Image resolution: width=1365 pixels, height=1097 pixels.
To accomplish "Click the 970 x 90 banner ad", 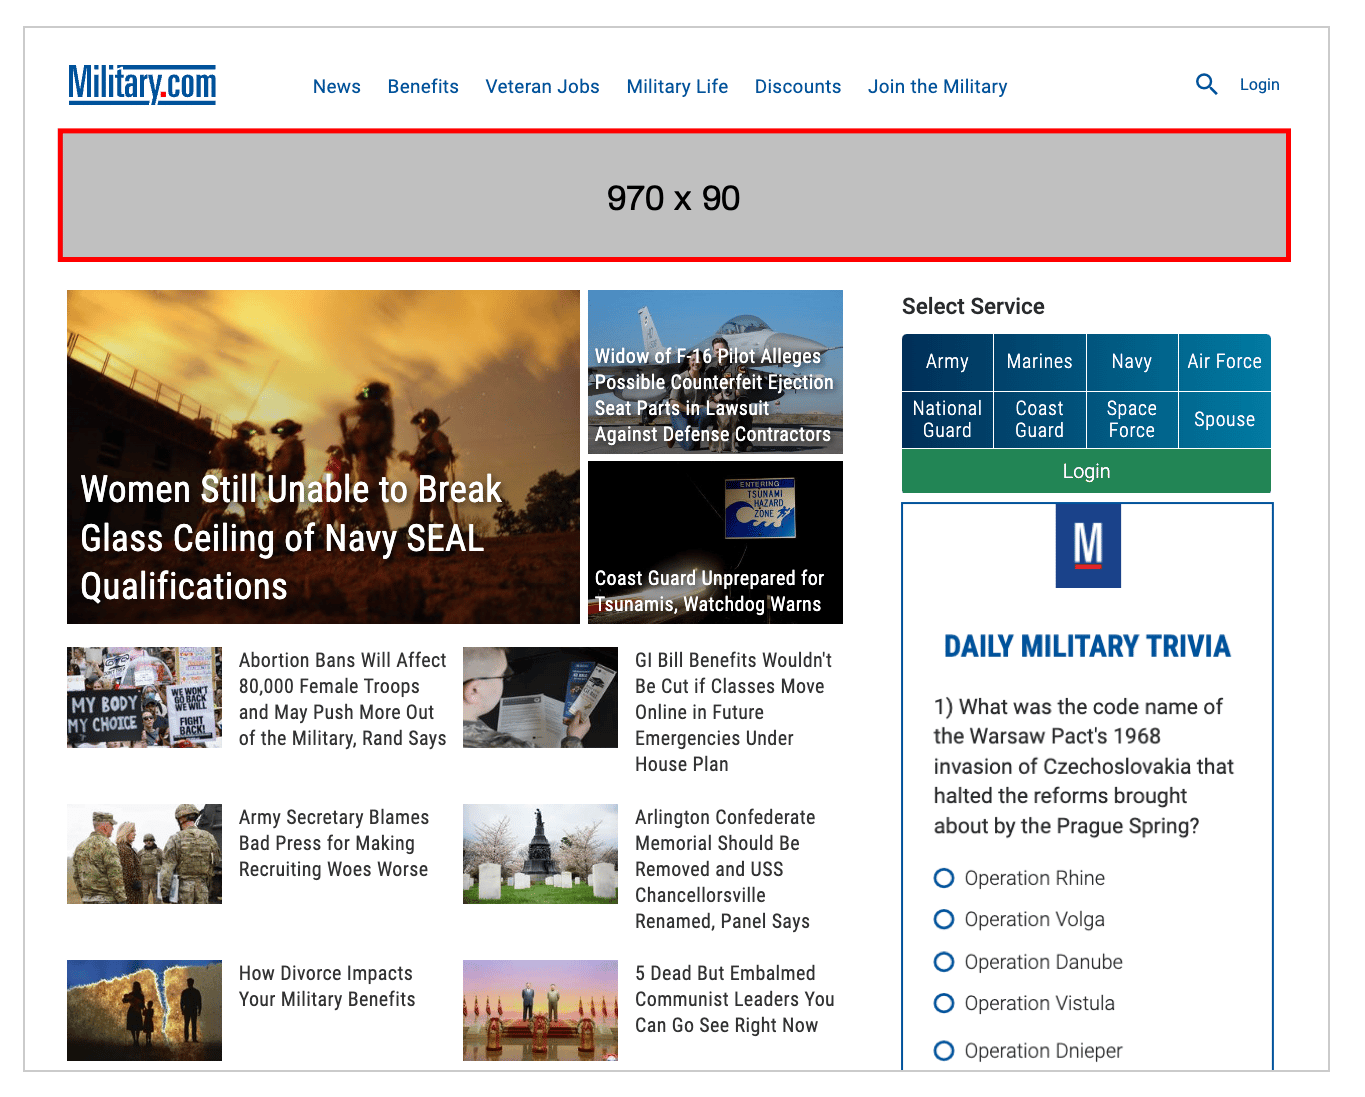I will [674, 196].
